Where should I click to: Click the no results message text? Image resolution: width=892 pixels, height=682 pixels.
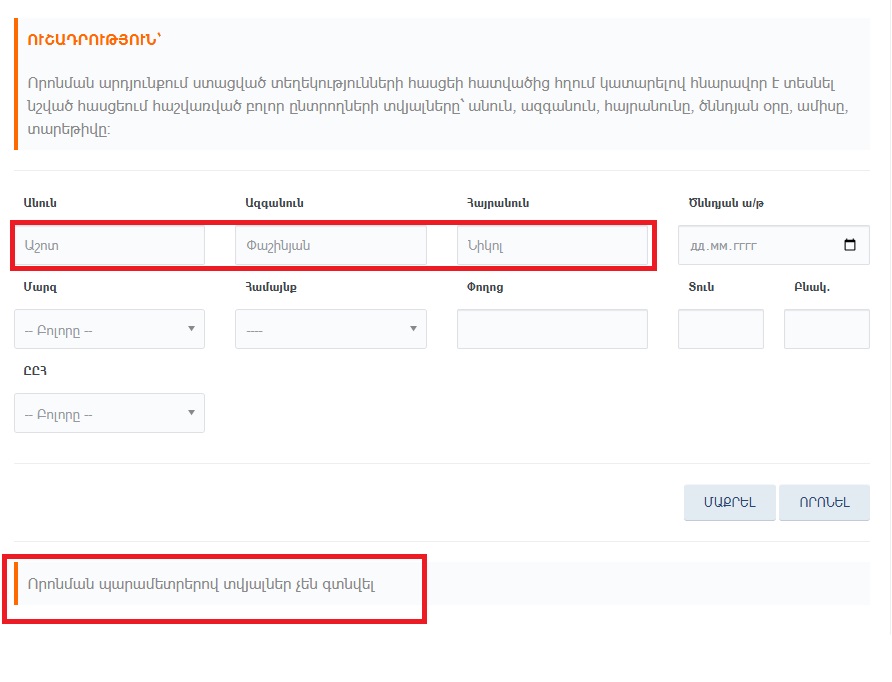[201, 584]
